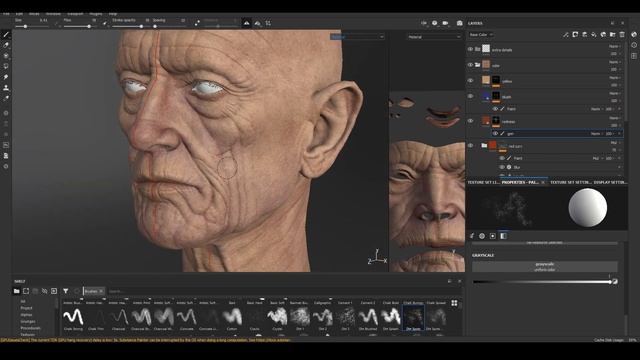Switch to the Texture Set Settings tab
640x360 pixels.
click(x=570, y=182)
